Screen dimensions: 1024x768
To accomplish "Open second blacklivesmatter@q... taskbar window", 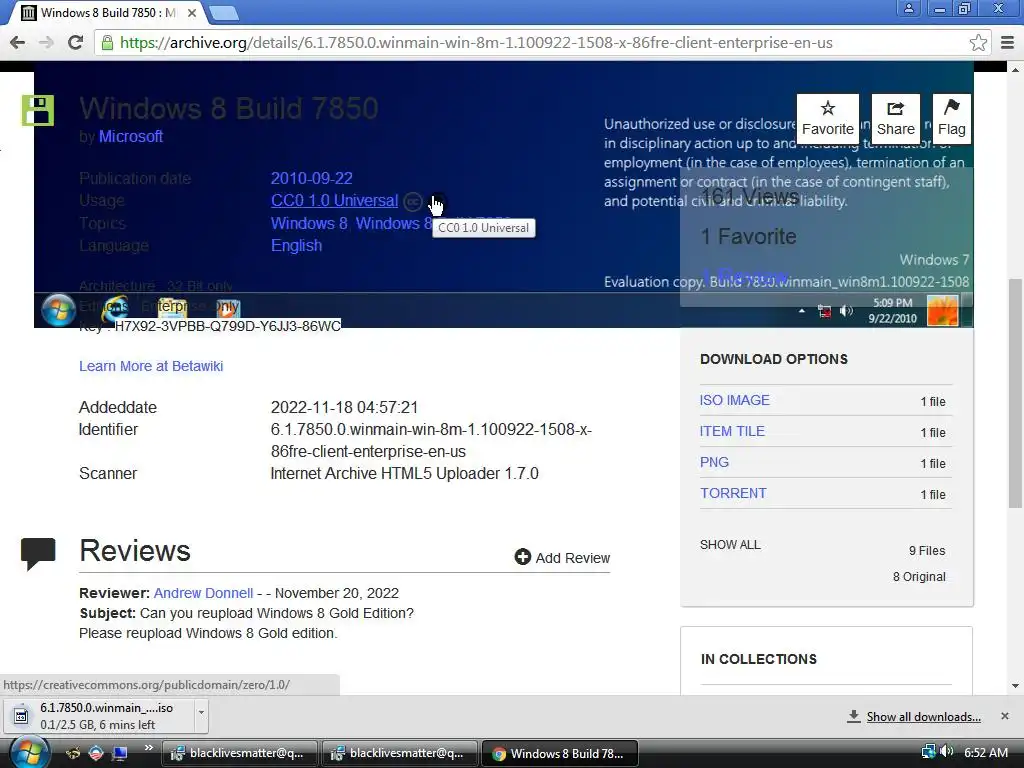I will pyautogui.click(x=398, y=753).
